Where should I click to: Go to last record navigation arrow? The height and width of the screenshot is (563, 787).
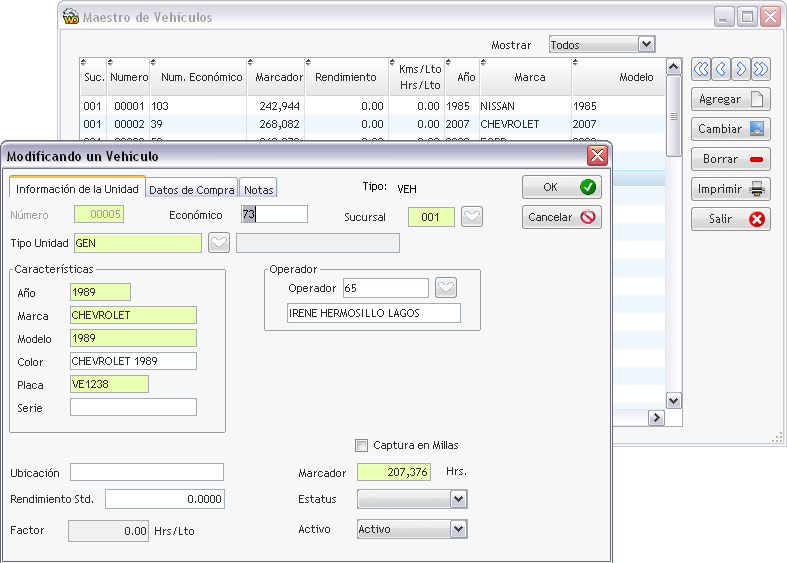761,69
